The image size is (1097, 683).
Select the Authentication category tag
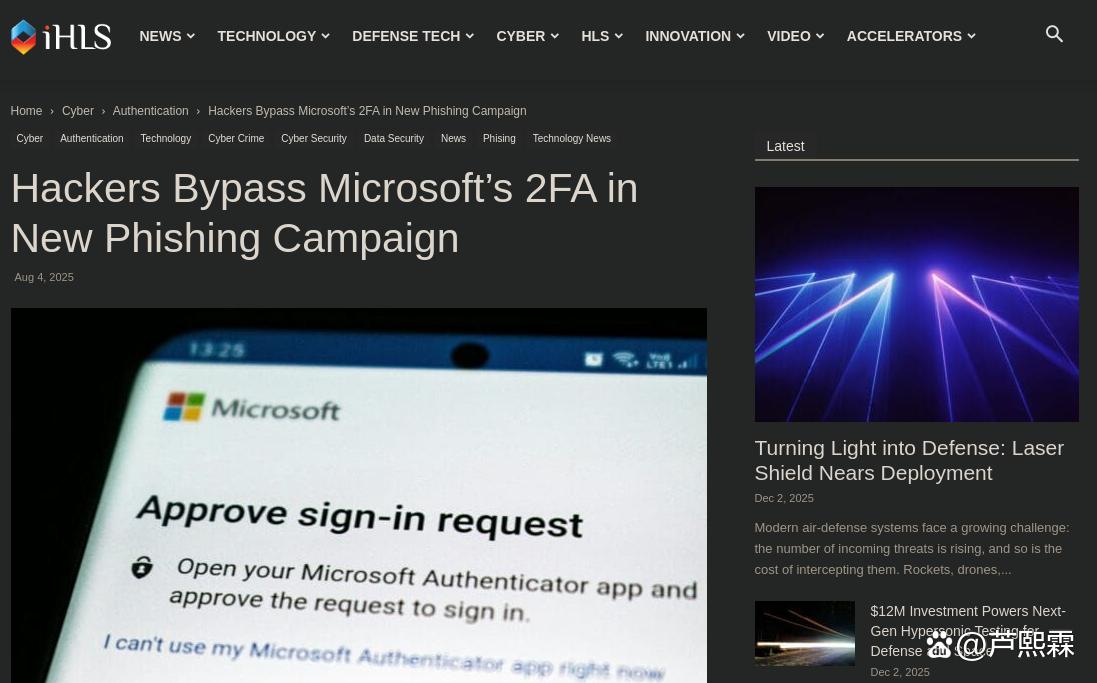click(x=92, y=139)
